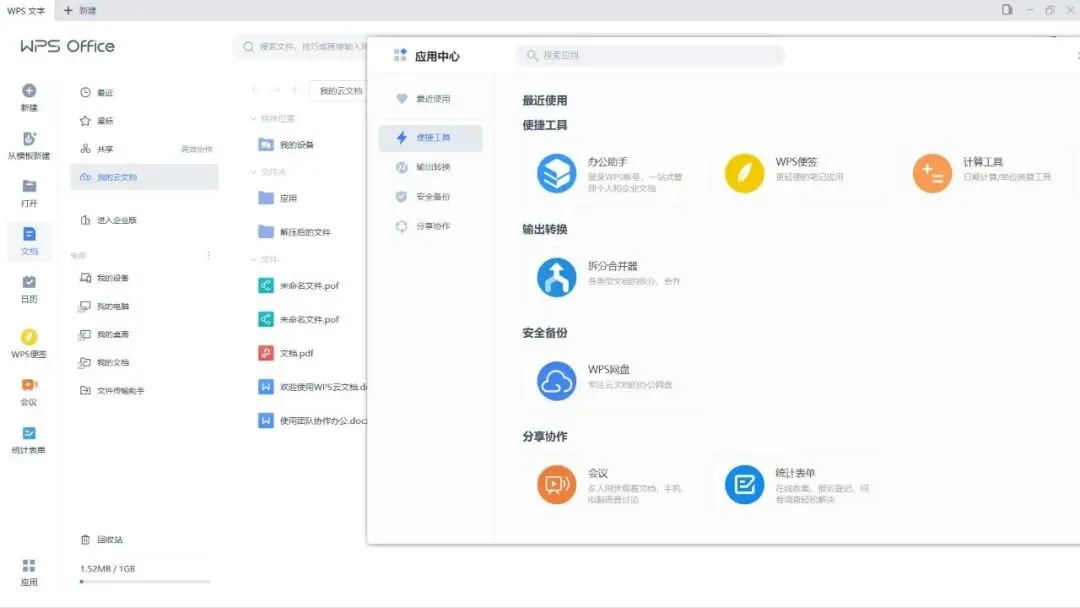Screen dimensions: 1080x608
Task: Switch to the WPS 文字 title tab
Action: 26,10
